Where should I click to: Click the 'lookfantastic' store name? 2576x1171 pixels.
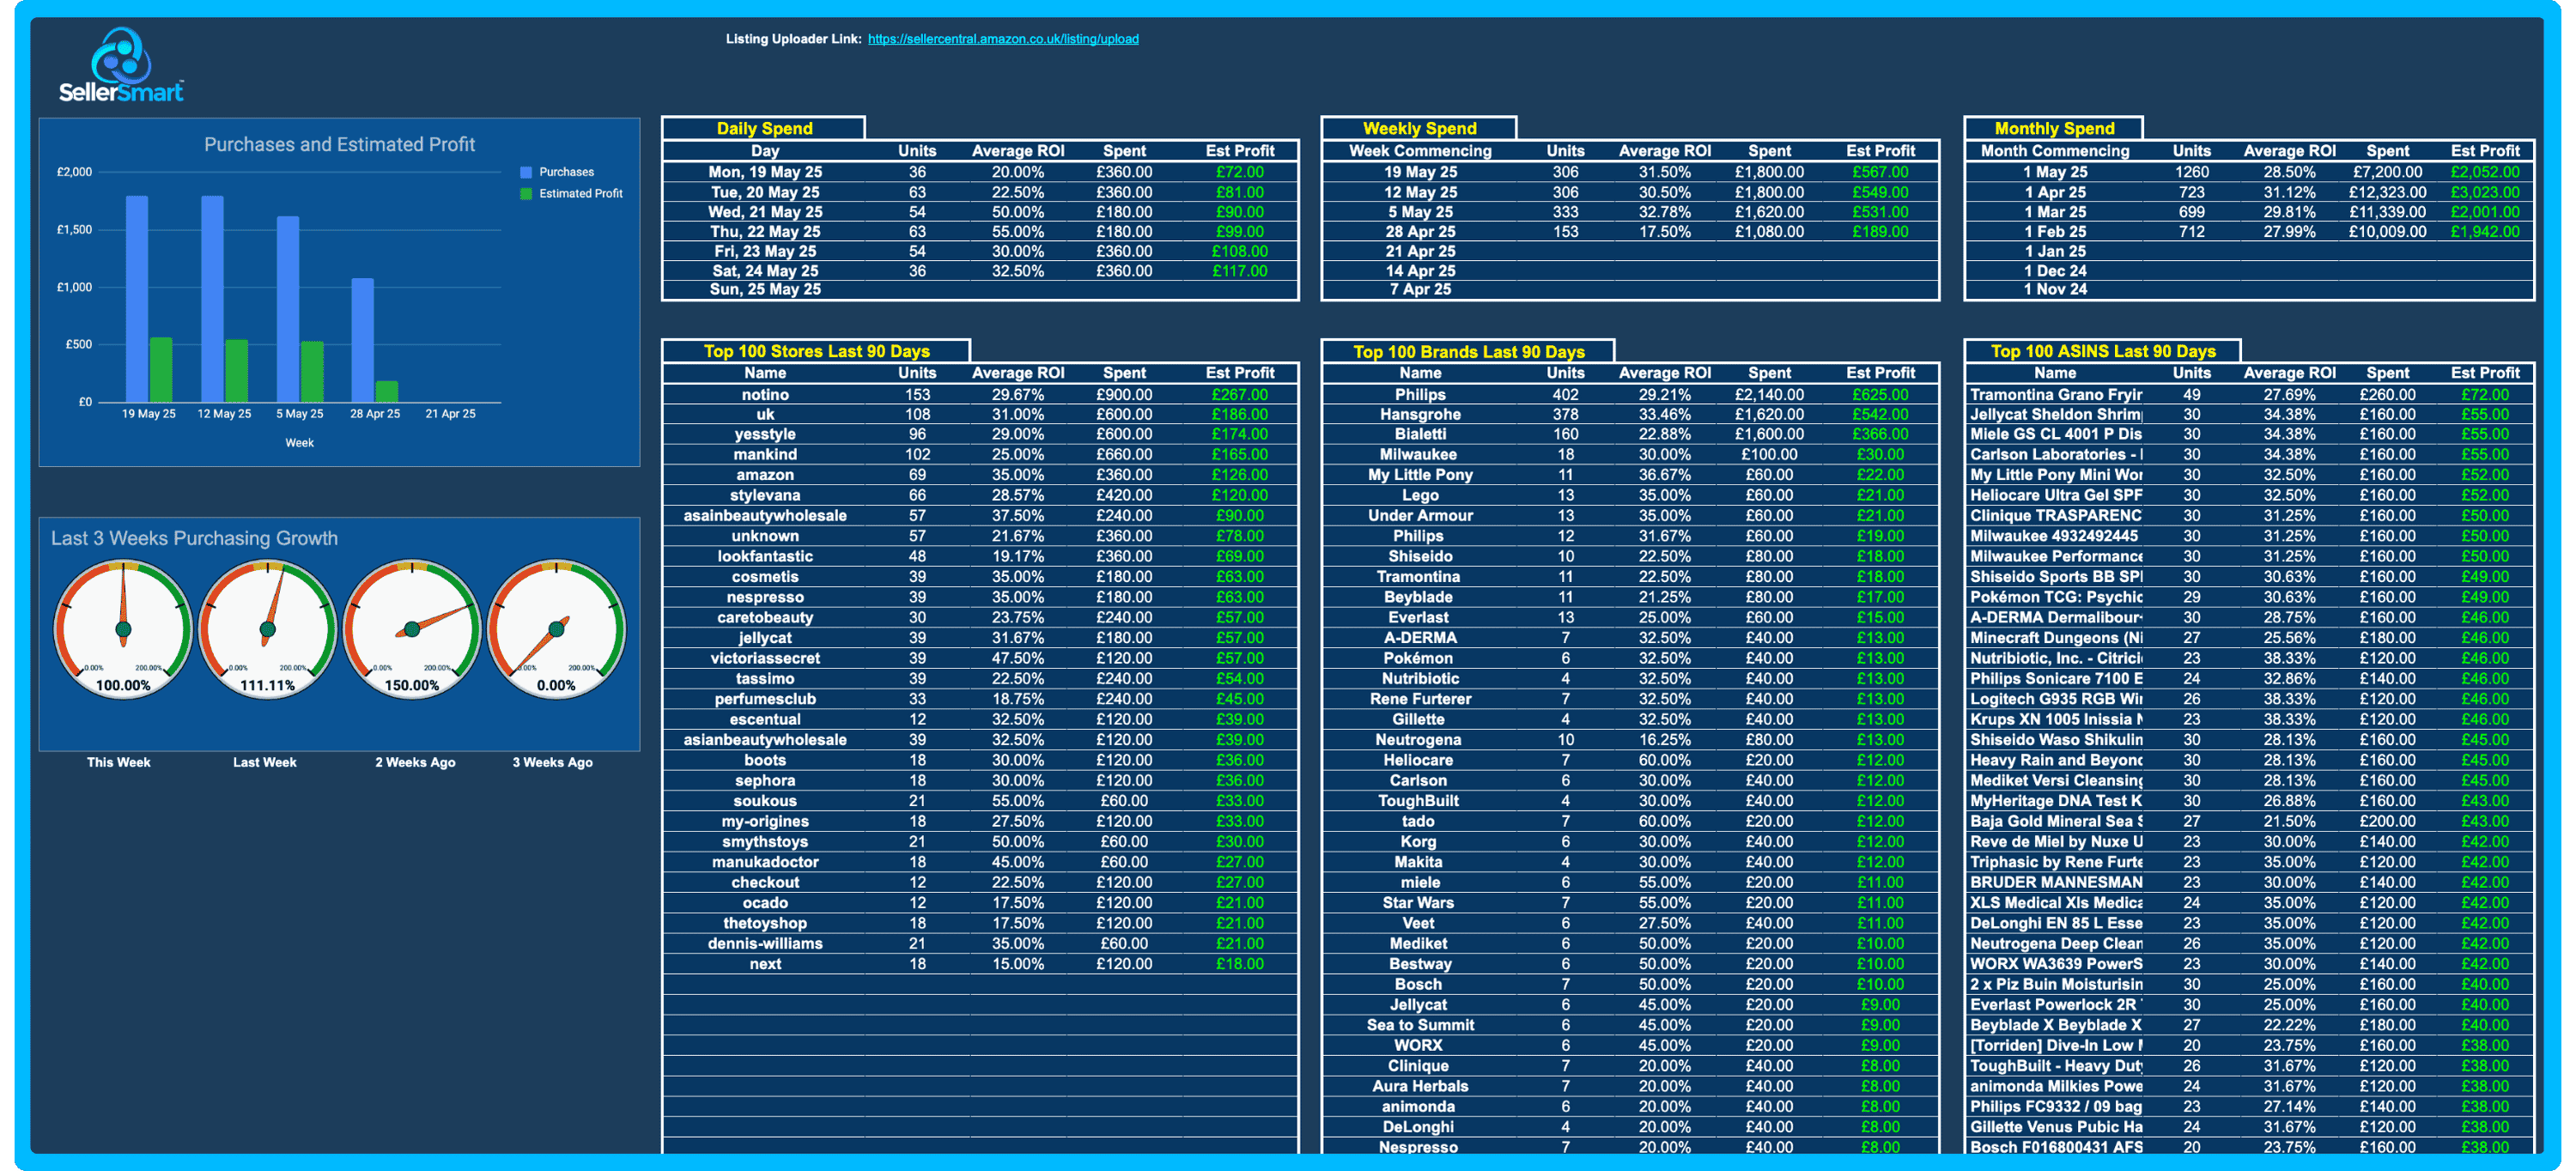[x=765, y=556]
